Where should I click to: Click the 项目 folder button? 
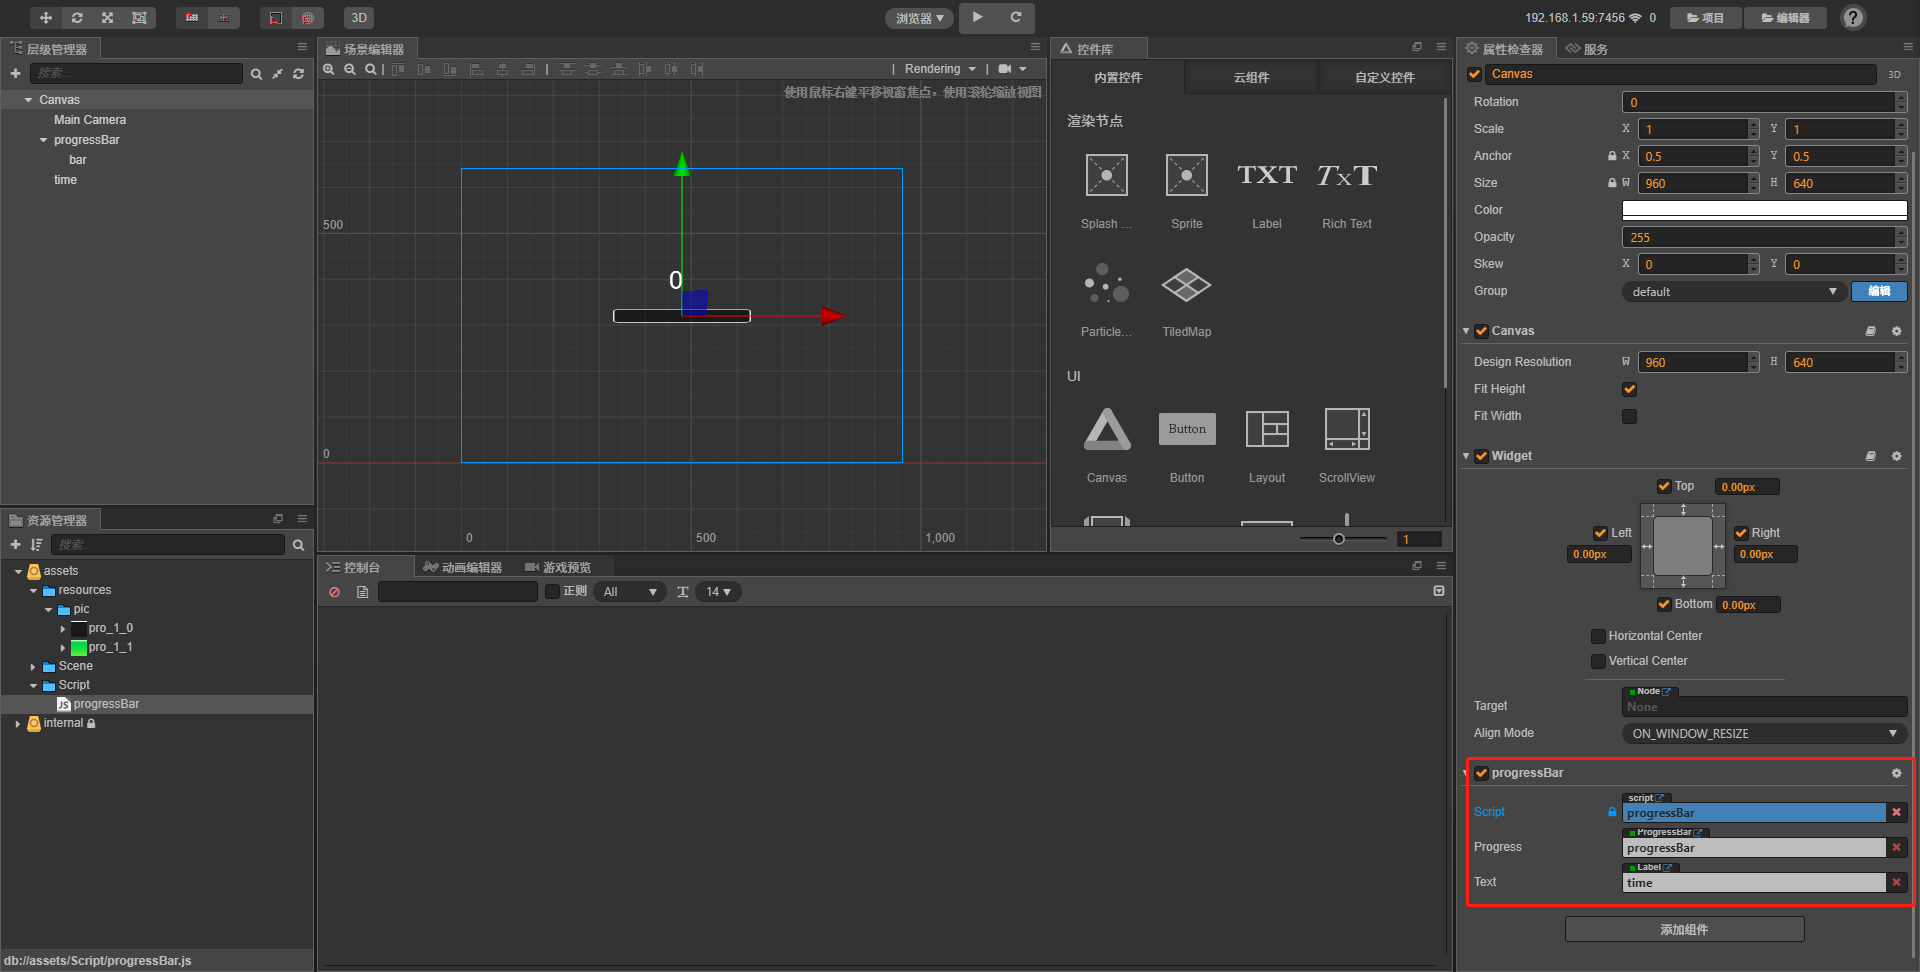[1705, 18]
